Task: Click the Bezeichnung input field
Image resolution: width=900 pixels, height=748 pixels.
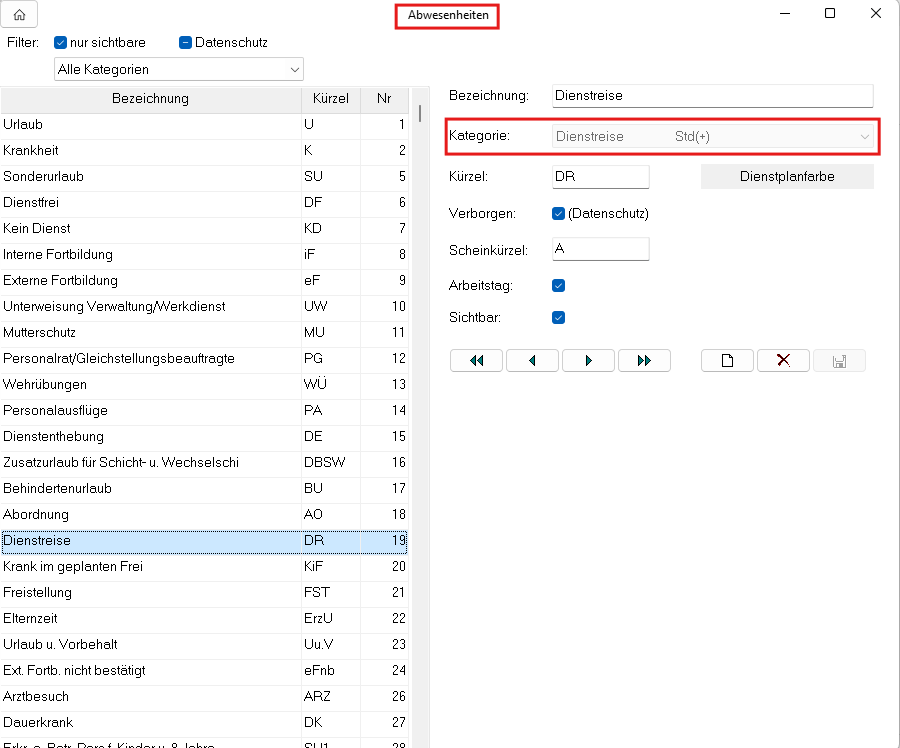Action: tap(713, 96)
